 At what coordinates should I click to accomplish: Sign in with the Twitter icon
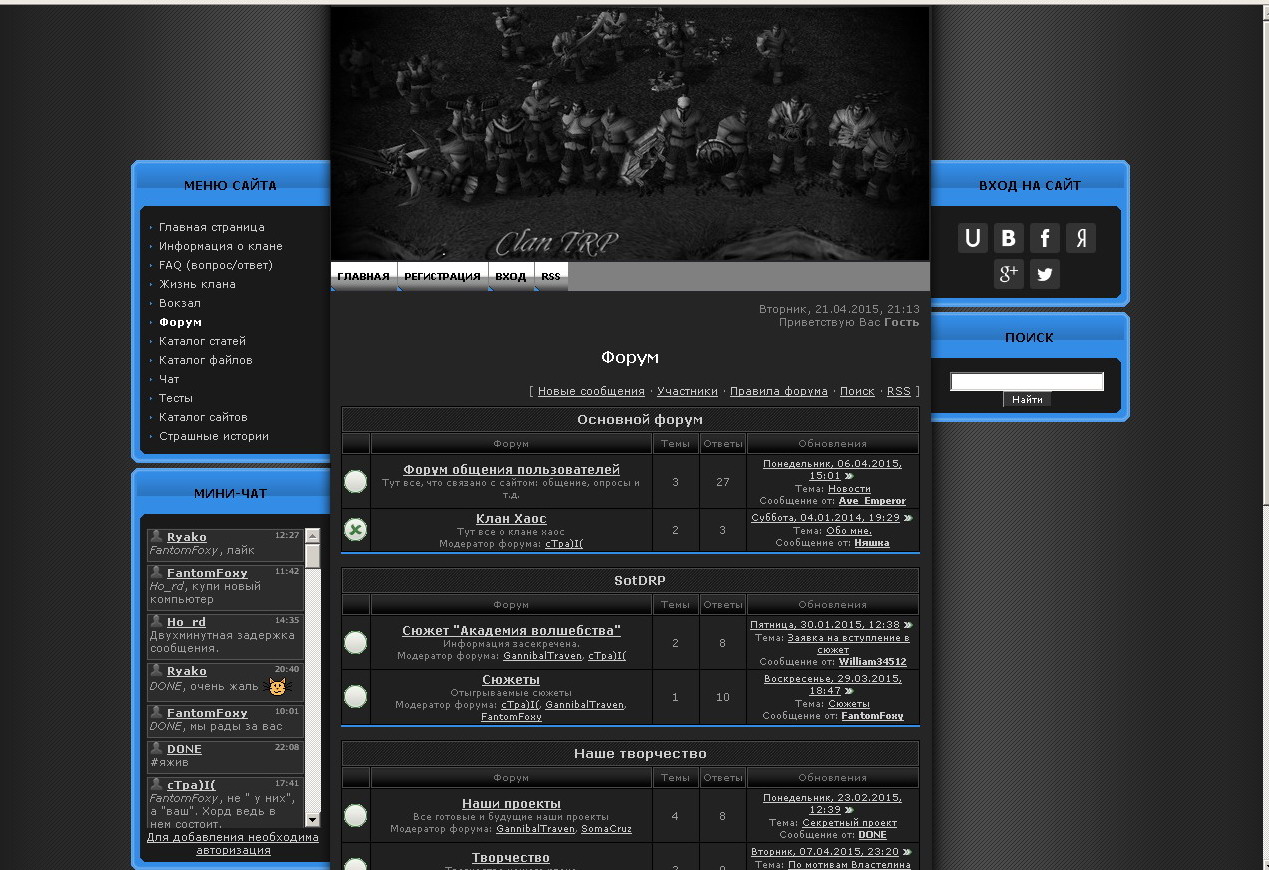[x=1044, y=274]
